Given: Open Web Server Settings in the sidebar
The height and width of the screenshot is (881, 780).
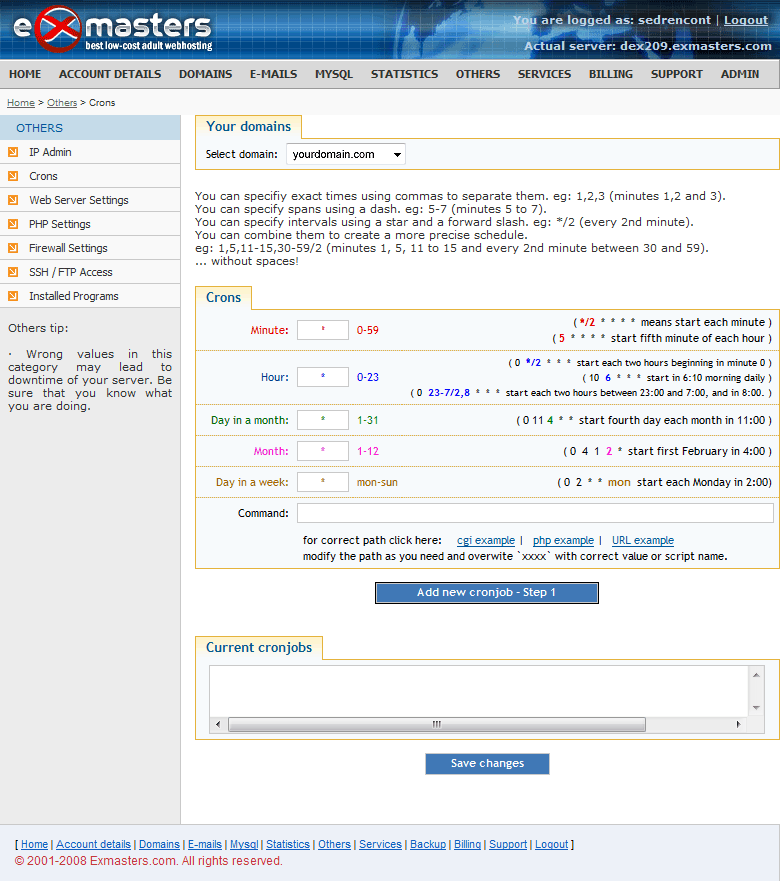Looking at the screenshot, I should coord(79,200).
